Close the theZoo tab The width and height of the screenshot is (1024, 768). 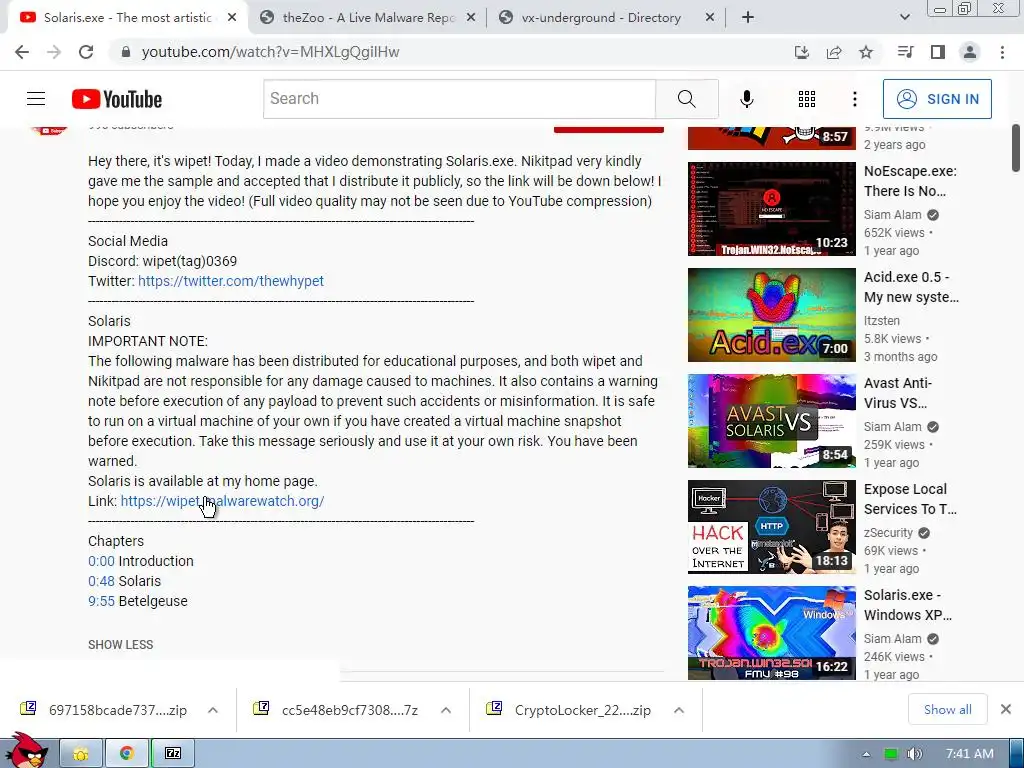pos(470,18)
